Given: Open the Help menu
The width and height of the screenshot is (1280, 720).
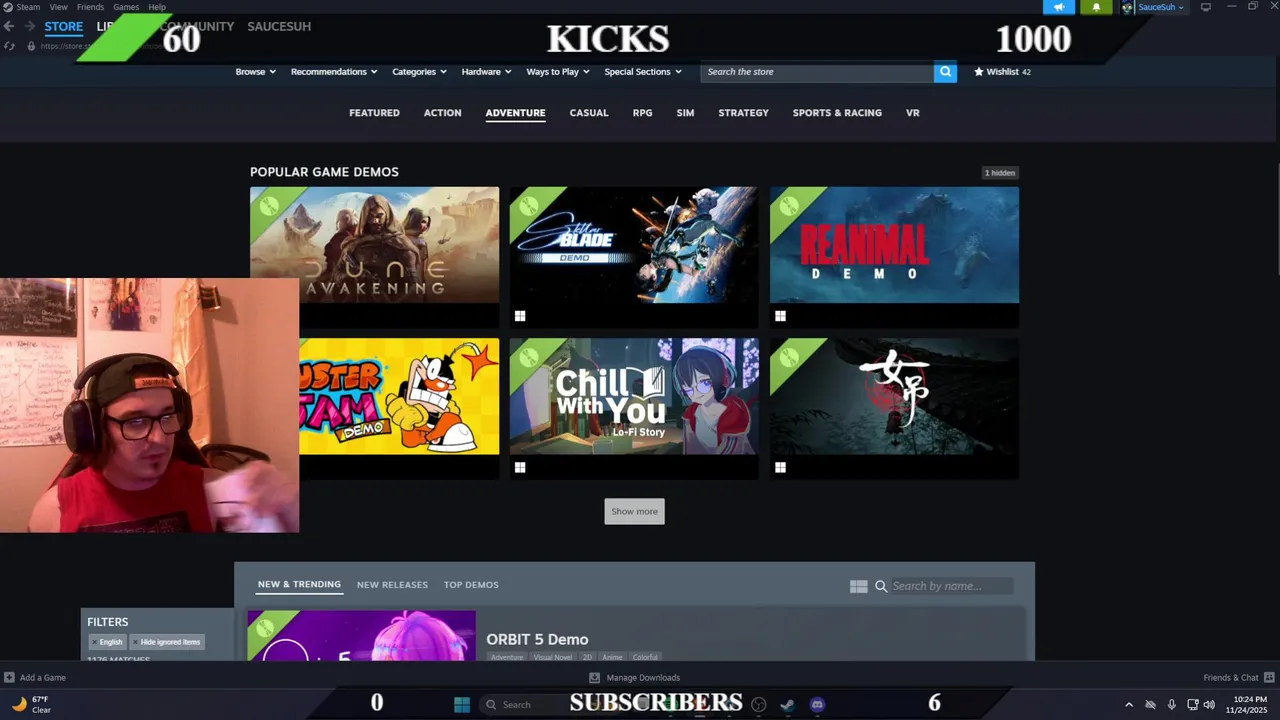Looking at the screenshot, I should point(157,7).
